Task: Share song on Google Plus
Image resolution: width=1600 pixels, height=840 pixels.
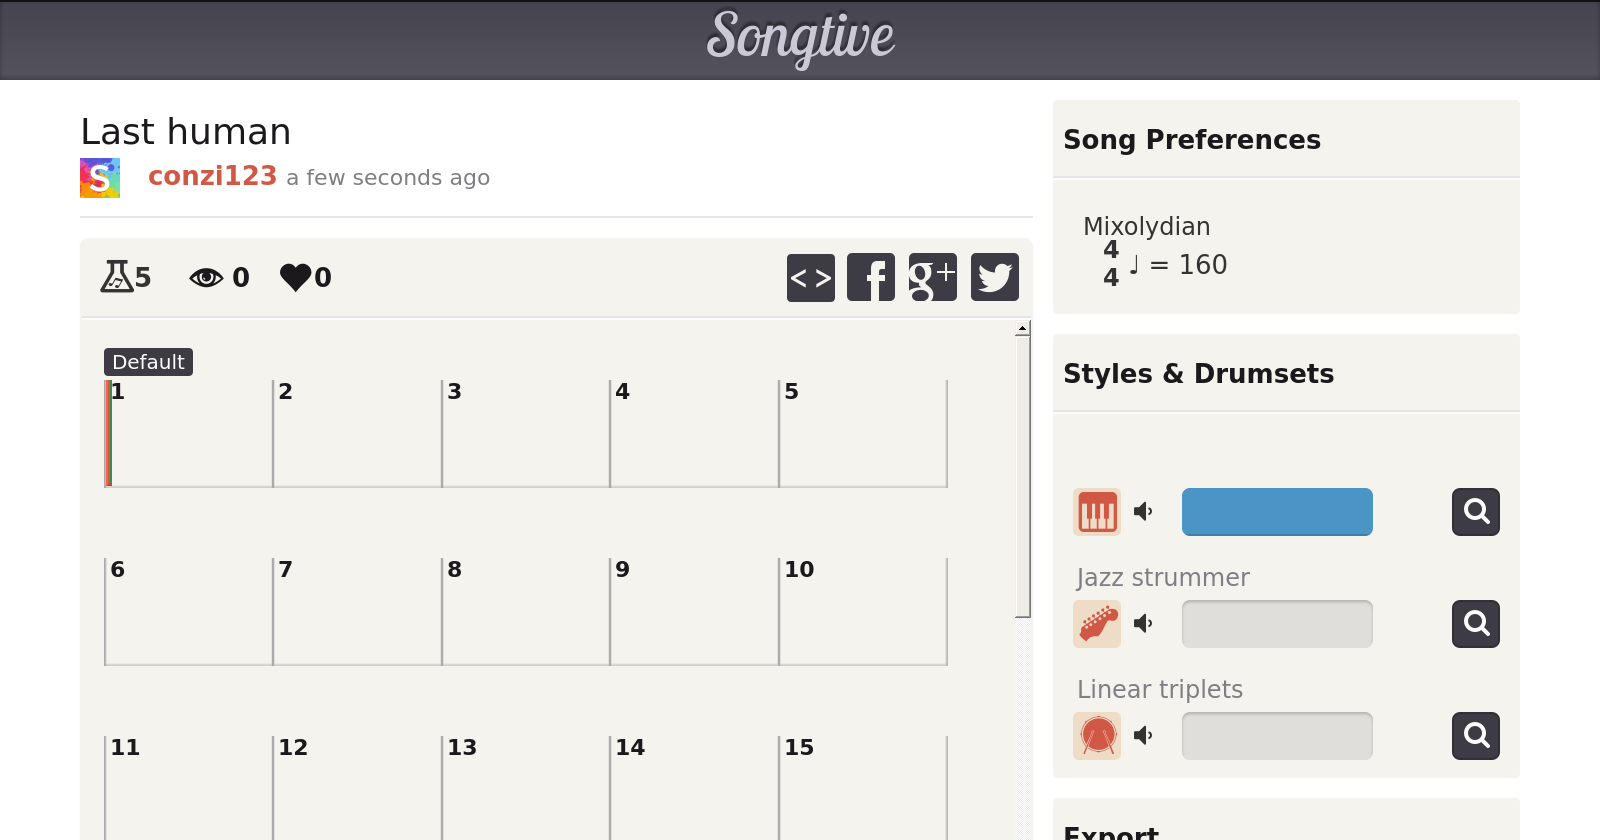Action: click(x=932, y=277)
